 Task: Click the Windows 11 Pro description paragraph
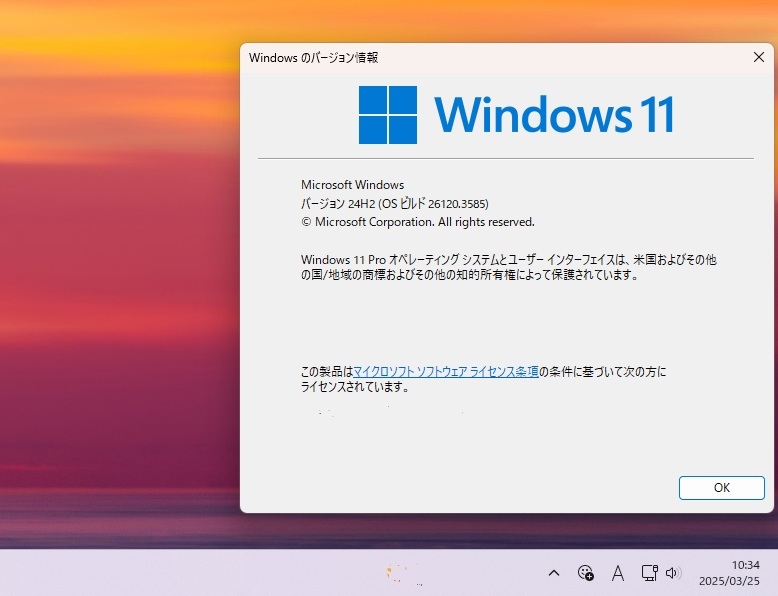(x=509, y=267)
